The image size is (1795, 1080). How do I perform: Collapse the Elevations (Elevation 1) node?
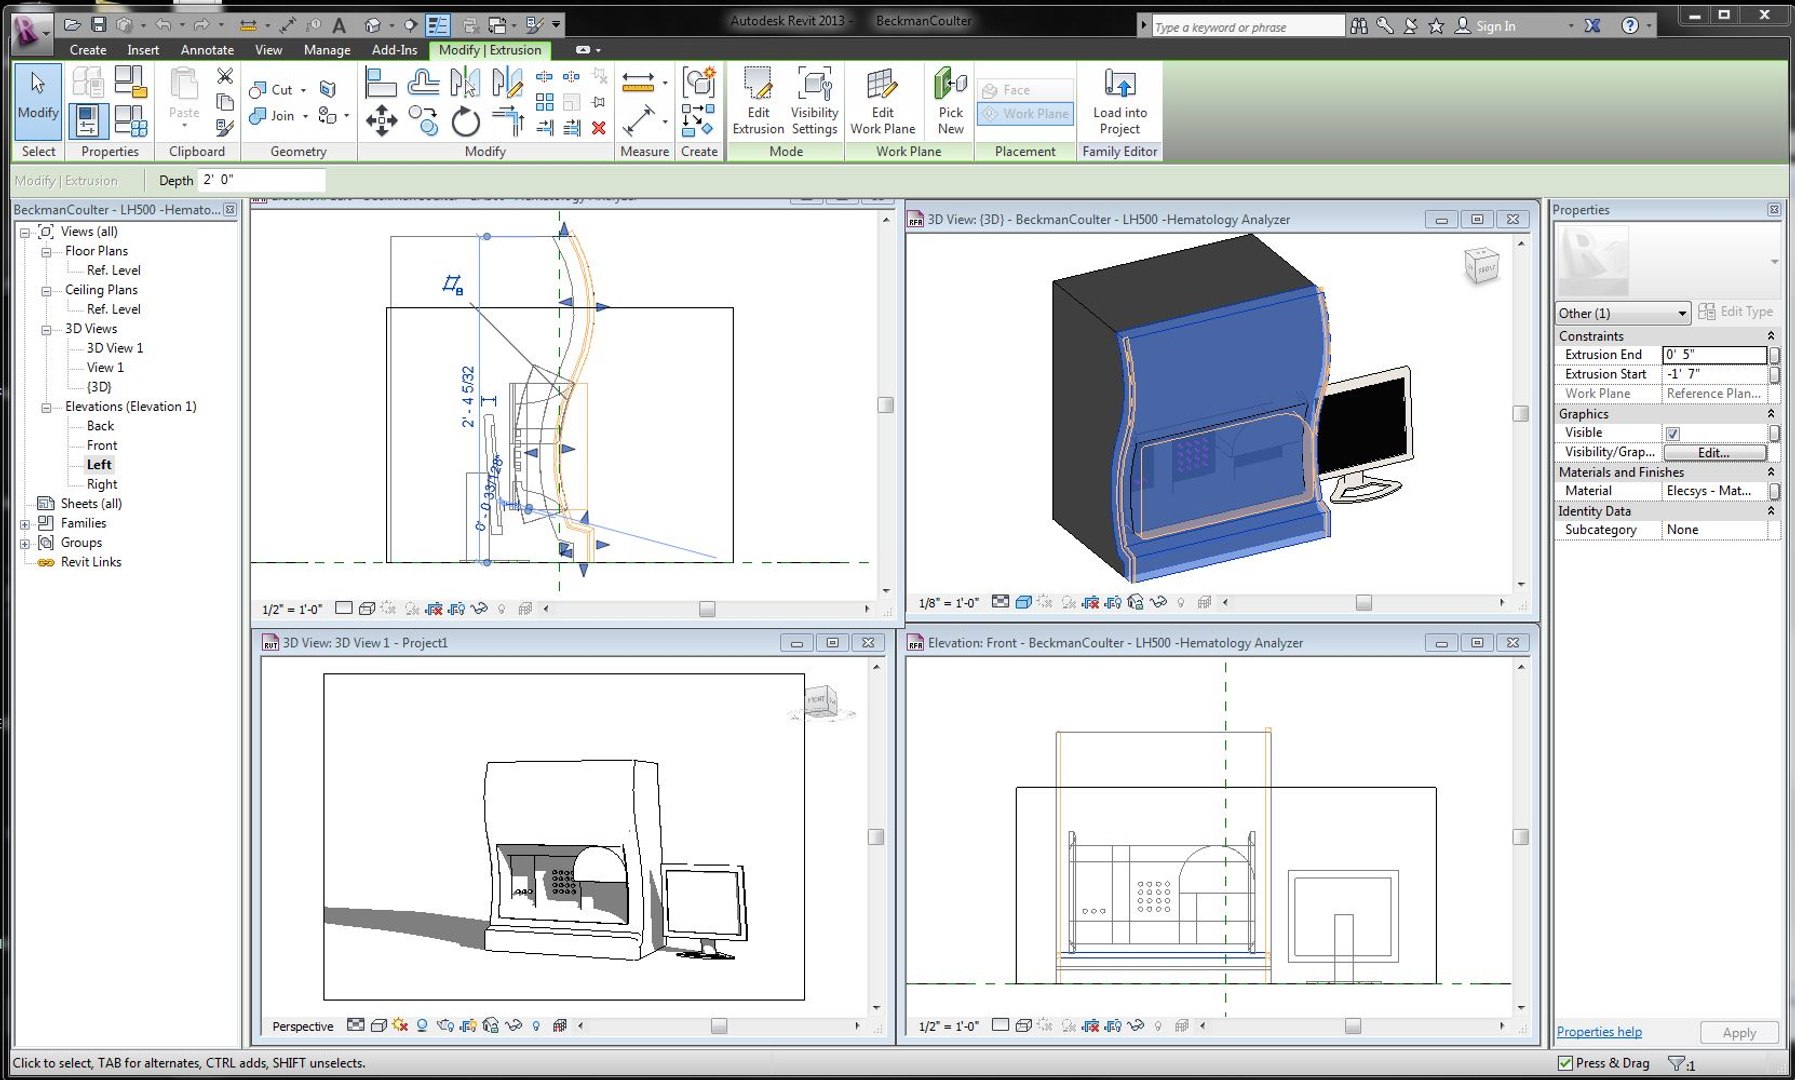pos(46,408)
